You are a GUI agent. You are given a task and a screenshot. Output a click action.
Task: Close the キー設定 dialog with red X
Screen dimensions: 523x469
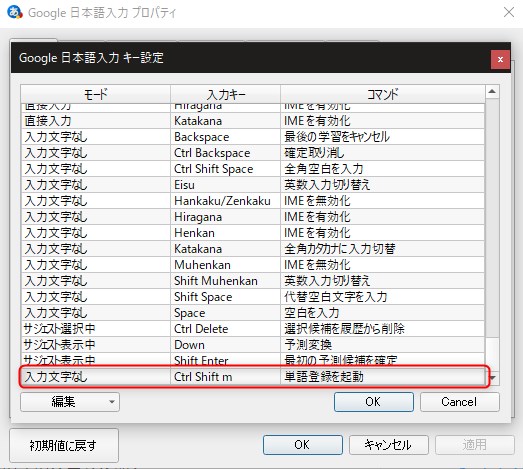pos(500,60)
